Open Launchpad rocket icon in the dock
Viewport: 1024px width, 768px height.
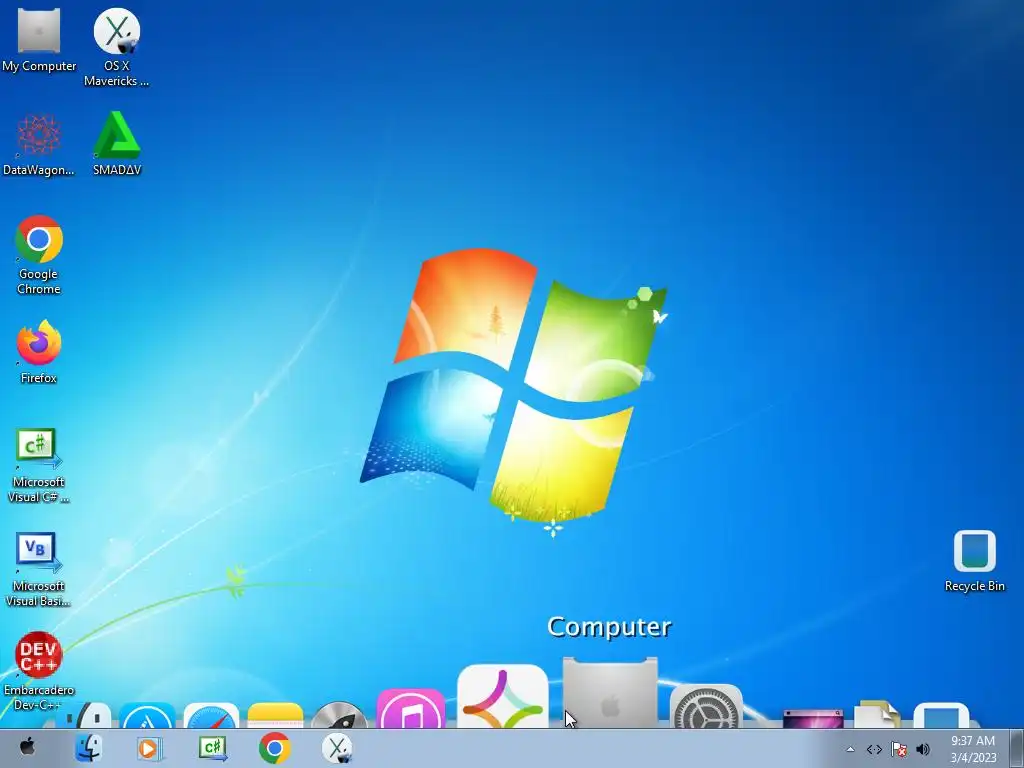coord(339,716)
